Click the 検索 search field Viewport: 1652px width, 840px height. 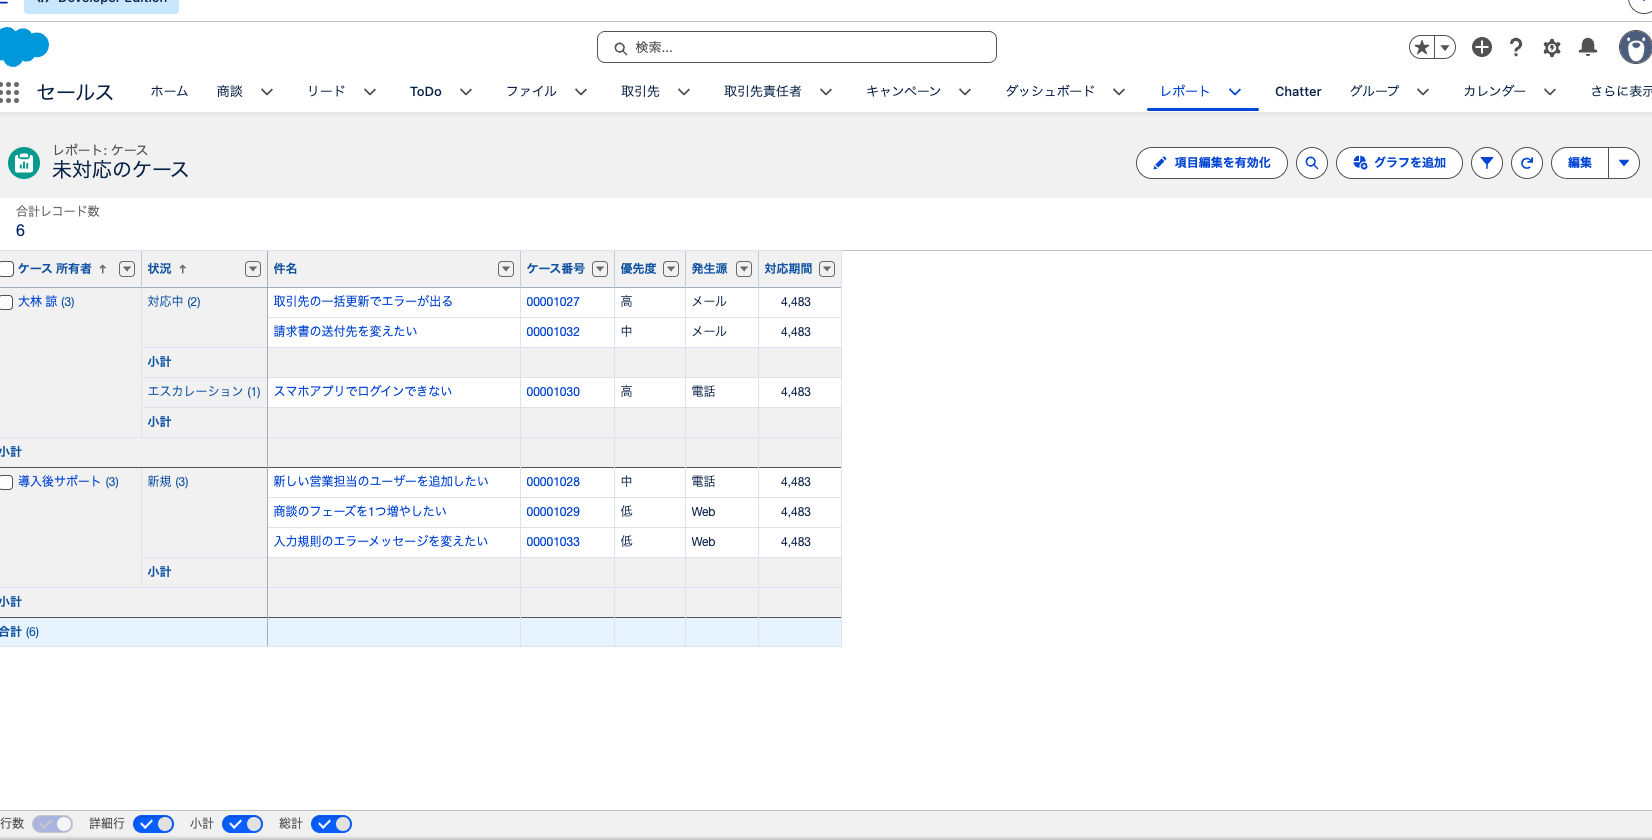click(797, 47)
